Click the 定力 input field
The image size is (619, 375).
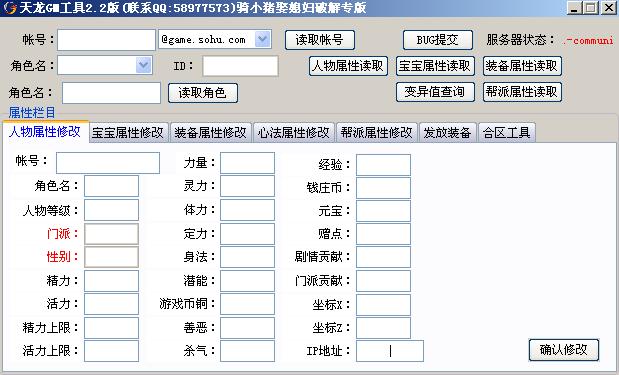tap(248, 234)
